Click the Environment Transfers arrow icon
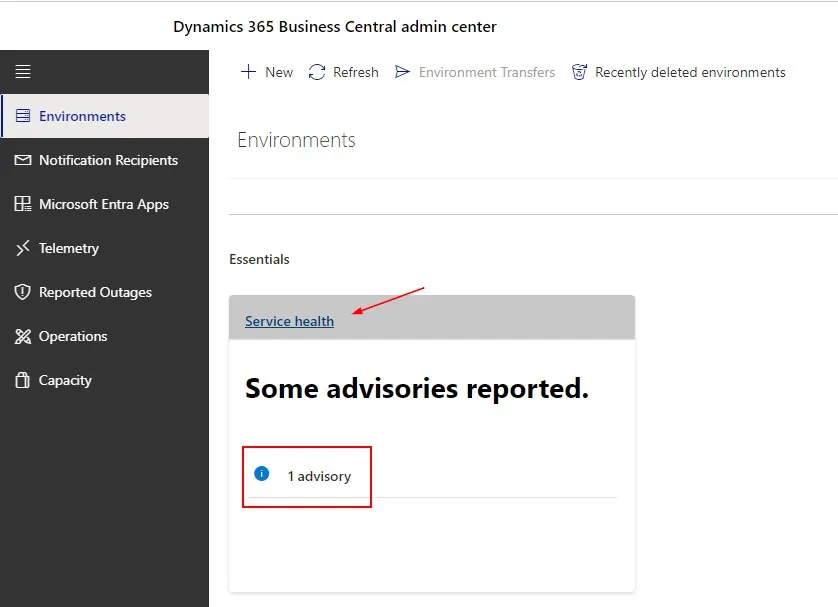The height and width of the screenshot is (607, 838). point(402,72)
